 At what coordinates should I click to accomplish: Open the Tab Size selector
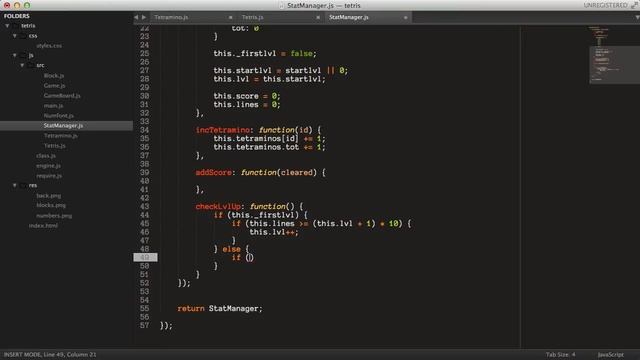tap(560, 355)
